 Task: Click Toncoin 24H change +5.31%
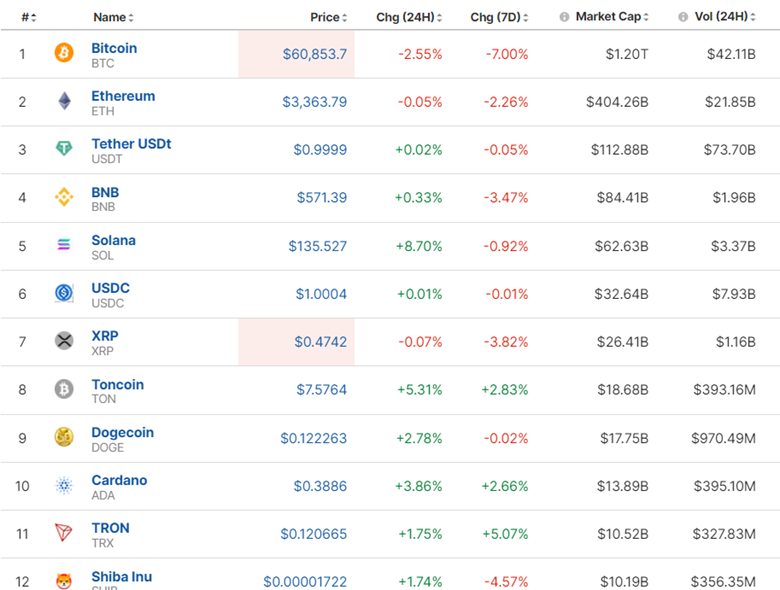pos(419,390)
